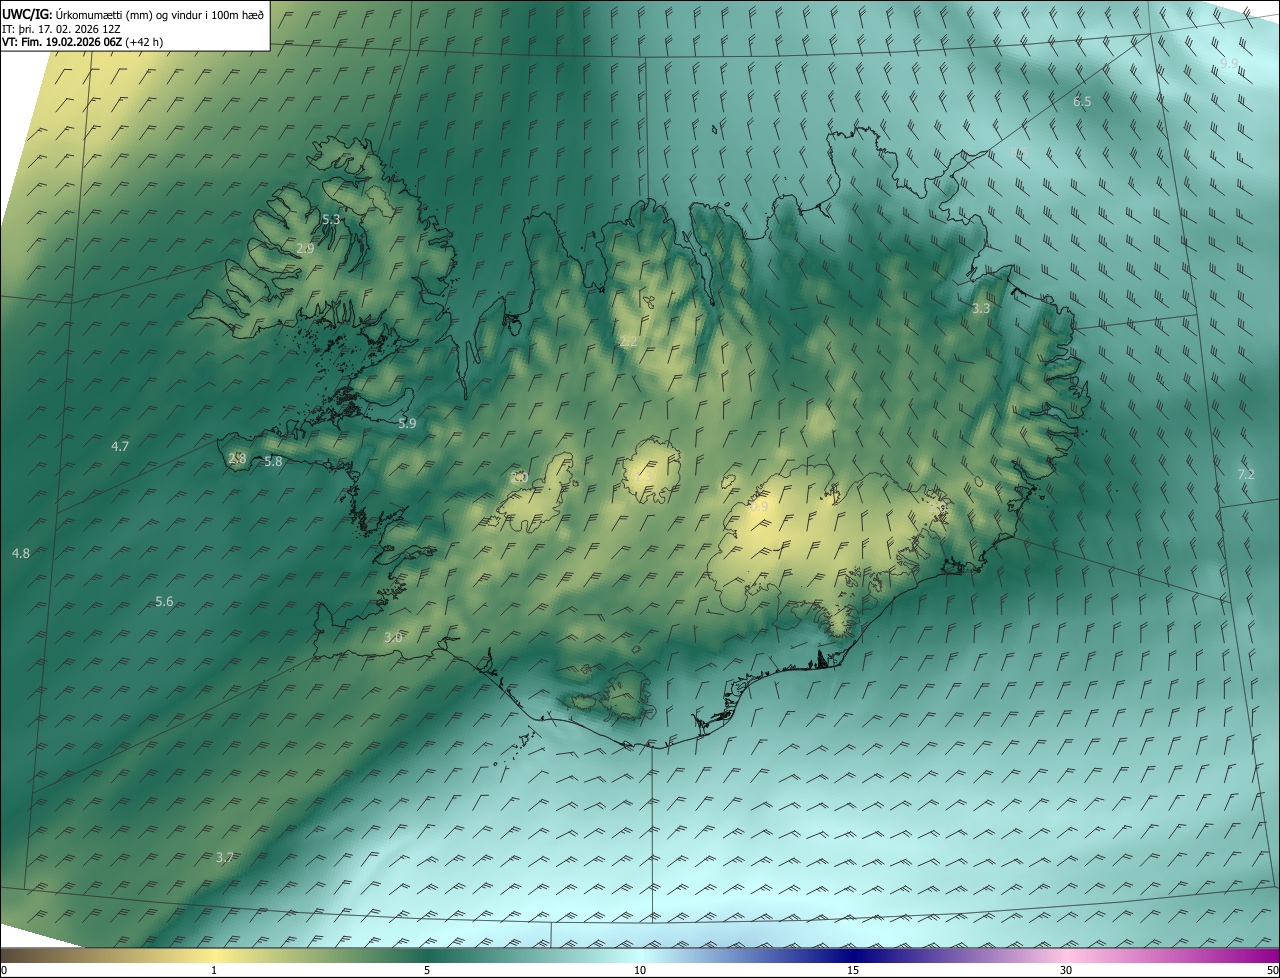The height and width of the screenshot is (978, 1280).
Task: Click the colorbar tick label 10
Action: tap(640, 971)
